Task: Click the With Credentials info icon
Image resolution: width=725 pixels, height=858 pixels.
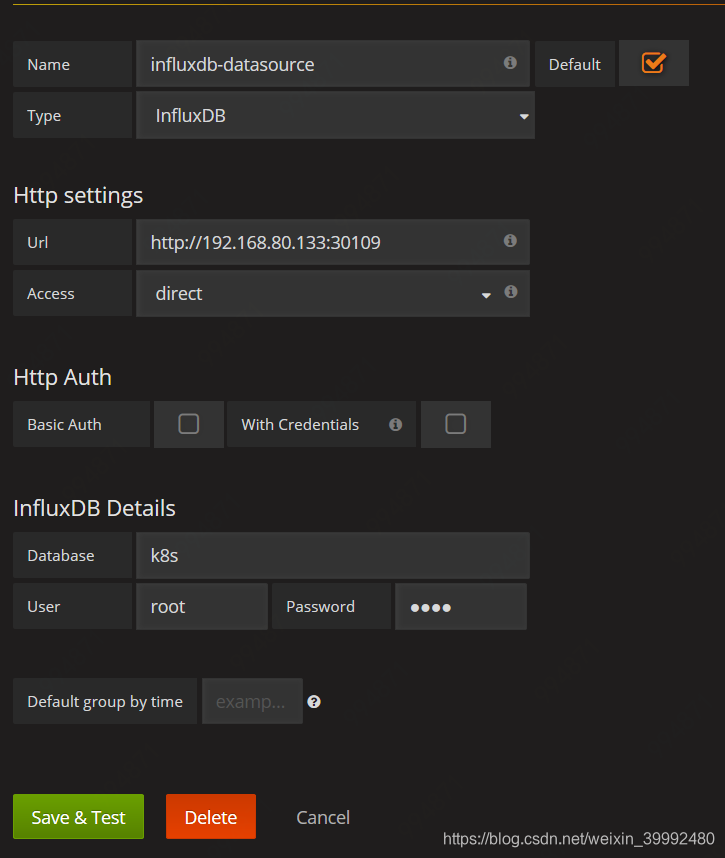Action: [x=396, y=425]
